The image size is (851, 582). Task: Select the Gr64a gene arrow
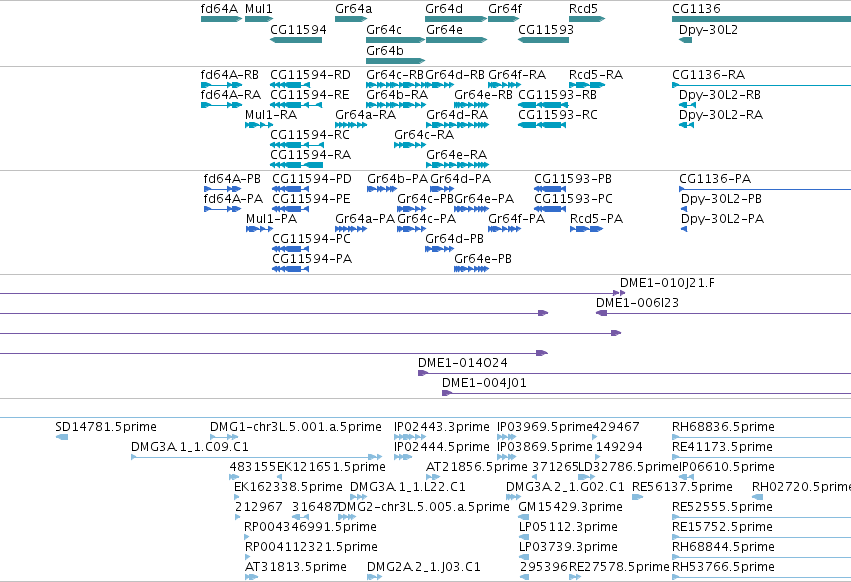351,19
